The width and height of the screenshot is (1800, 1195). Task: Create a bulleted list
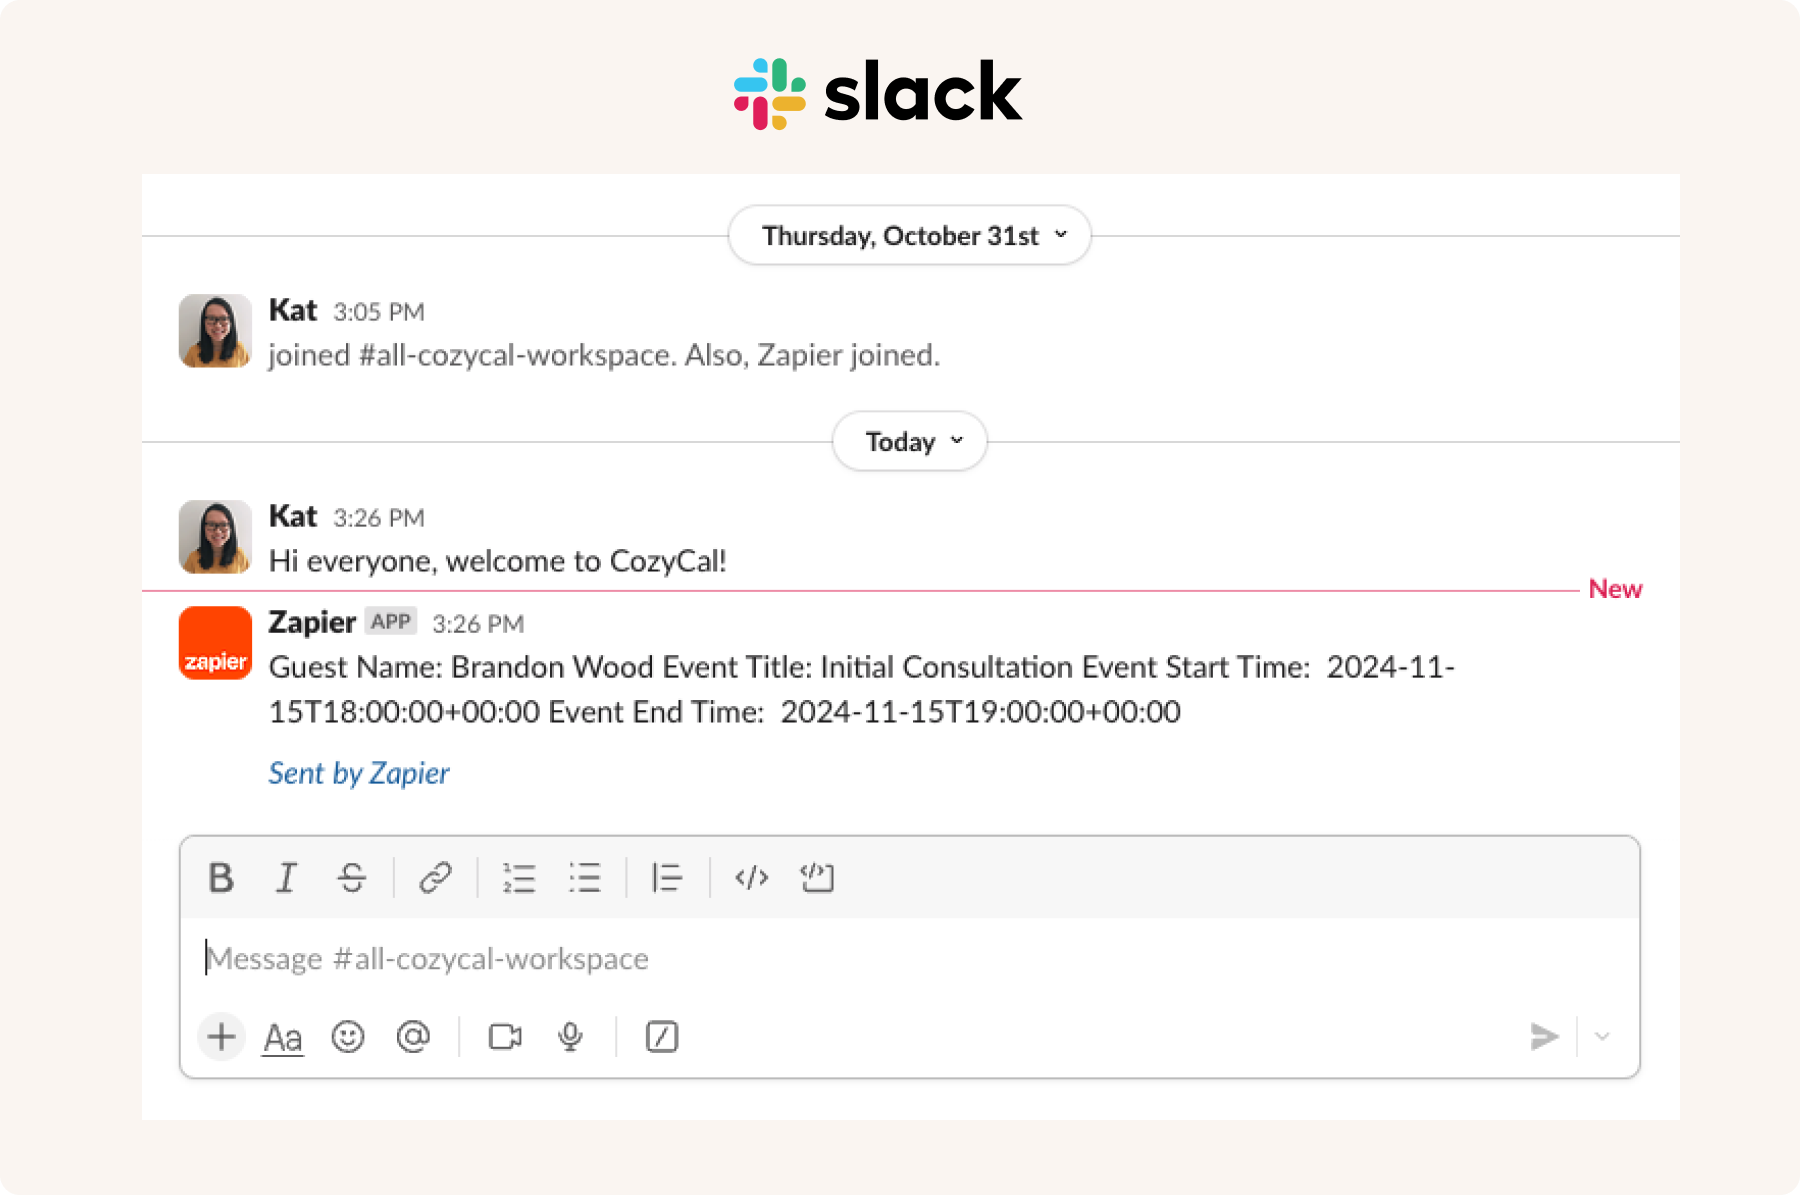click(x=585, y=878)
